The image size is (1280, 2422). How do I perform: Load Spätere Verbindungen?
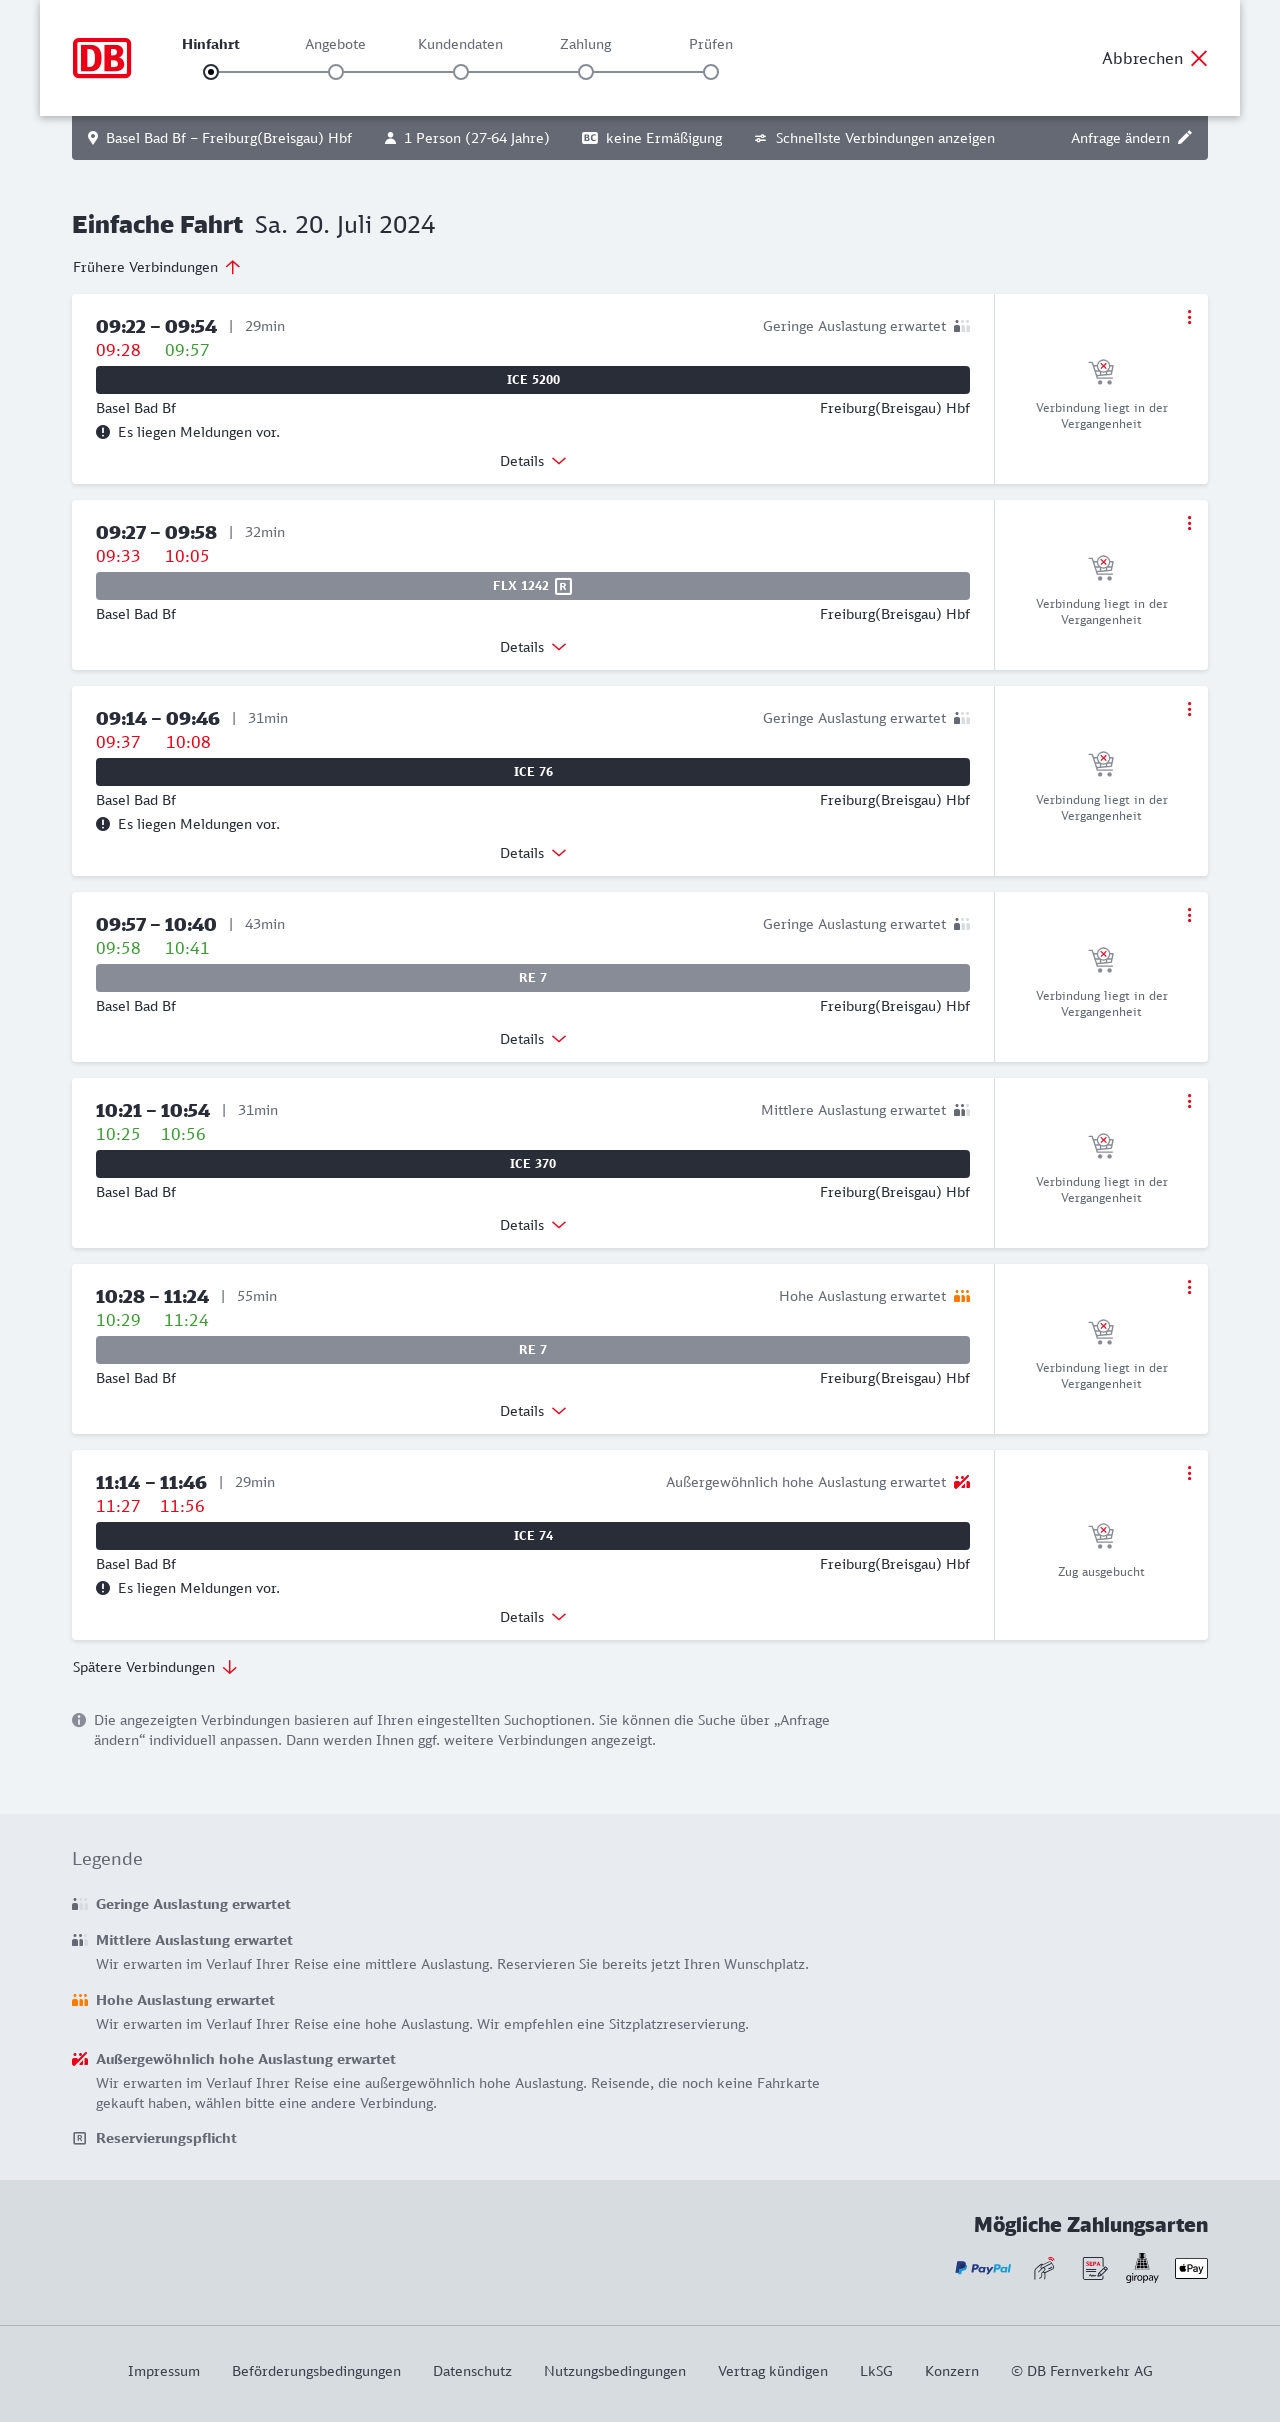(x=155, y=1667)
